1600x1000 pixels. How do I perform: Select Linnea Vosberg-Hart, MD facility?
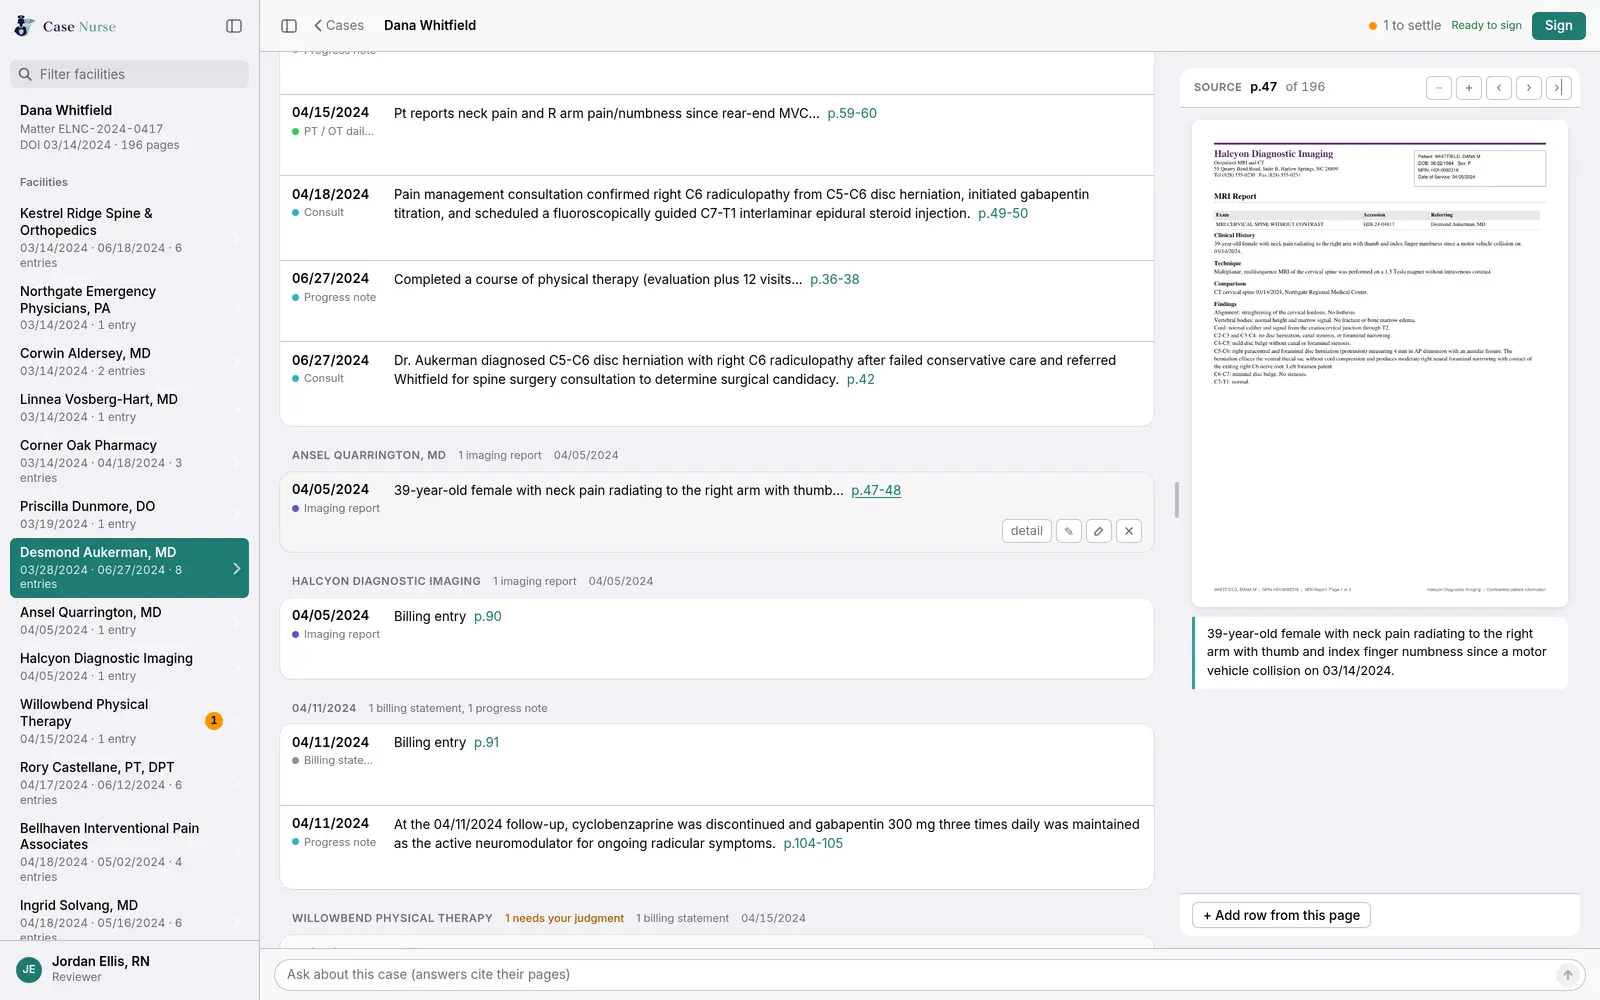tap(130, 408)
